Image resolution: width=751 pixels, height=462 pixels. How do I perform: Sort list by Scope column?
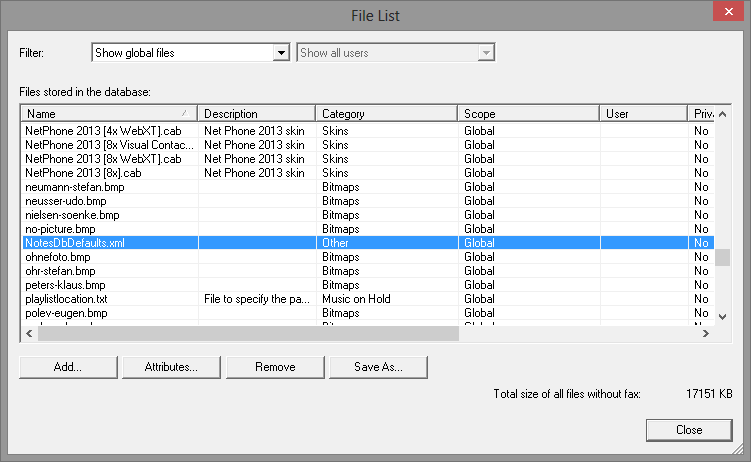point(527,114)
